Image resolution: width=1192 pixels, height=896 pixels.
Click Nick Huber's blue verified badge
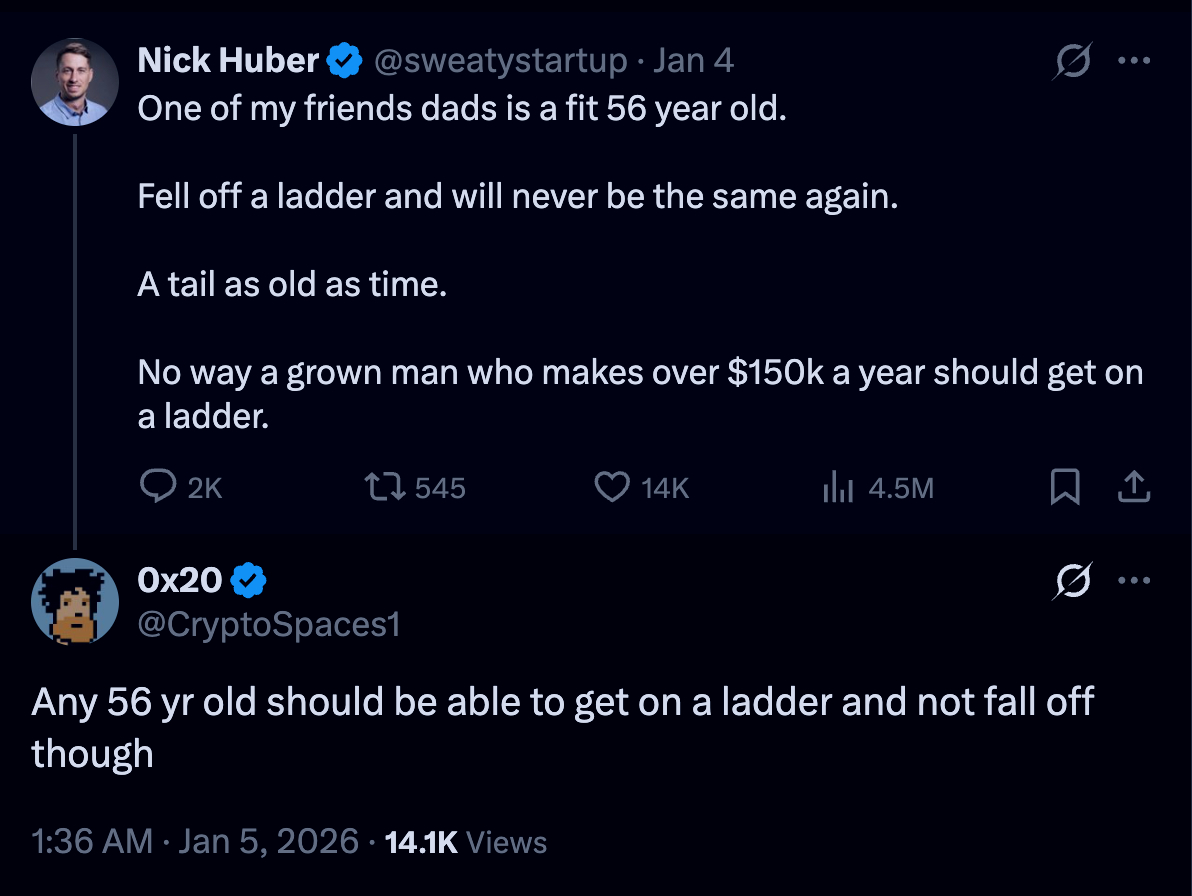345,62
